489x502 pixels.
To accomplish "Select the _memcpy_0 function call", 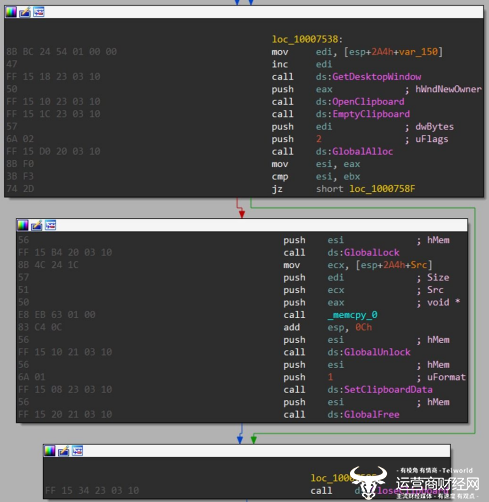I will tap(352, 315).
